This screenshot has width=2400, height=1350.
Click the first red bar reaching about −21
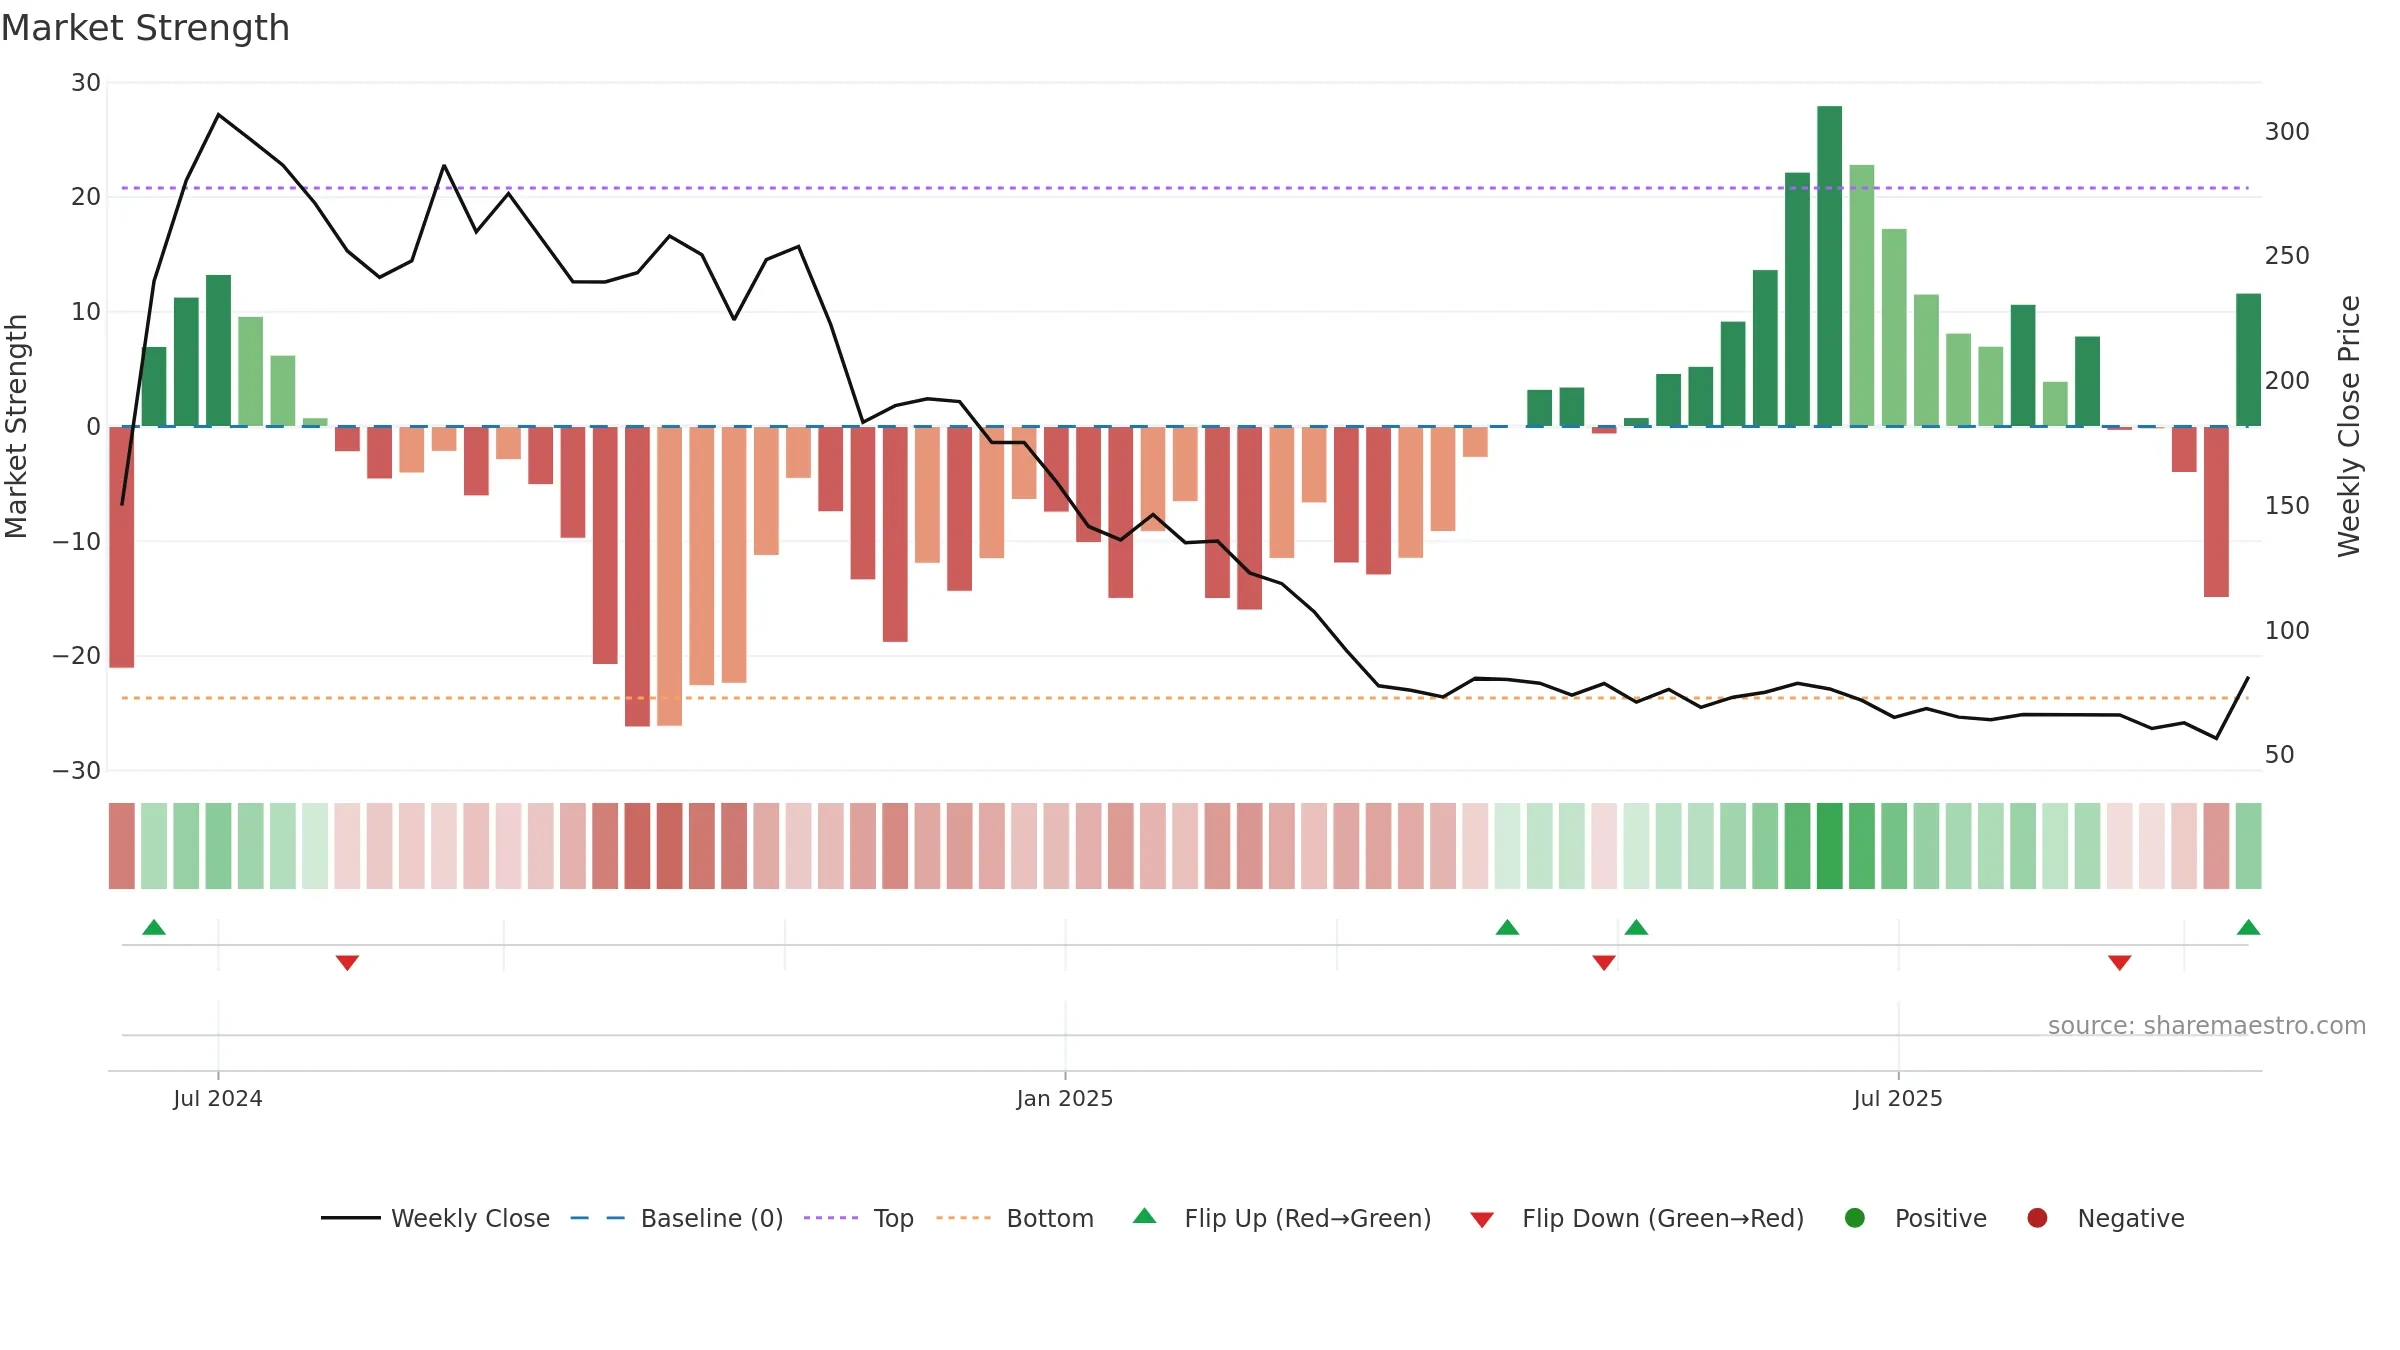122,547
